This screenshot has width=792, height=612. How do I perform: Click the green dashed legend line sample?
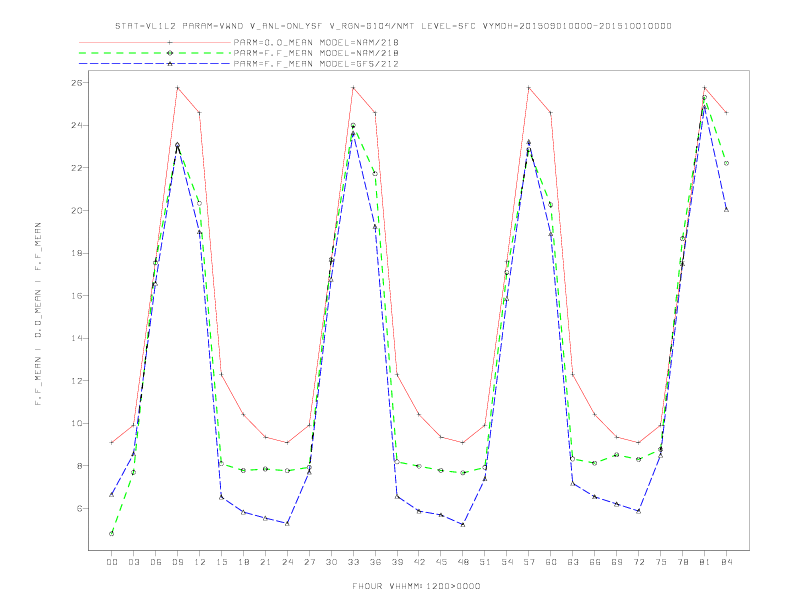point(155,53)
